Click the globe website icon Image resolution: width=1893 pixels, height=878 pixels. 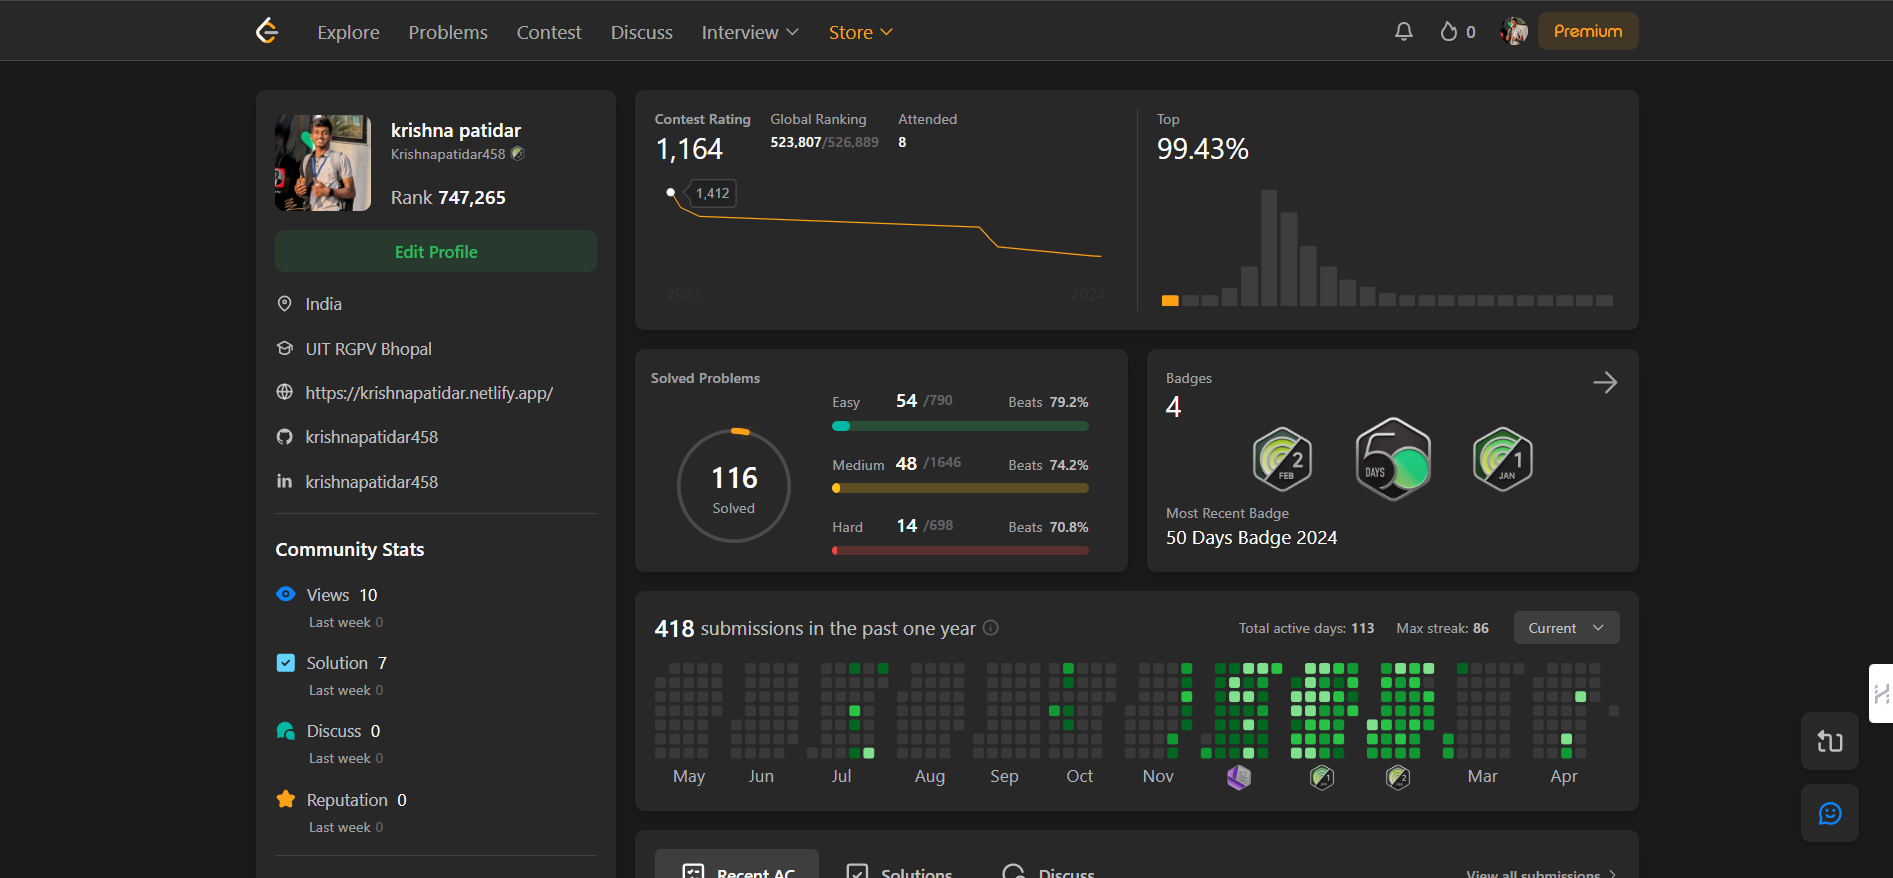point(285,392)
